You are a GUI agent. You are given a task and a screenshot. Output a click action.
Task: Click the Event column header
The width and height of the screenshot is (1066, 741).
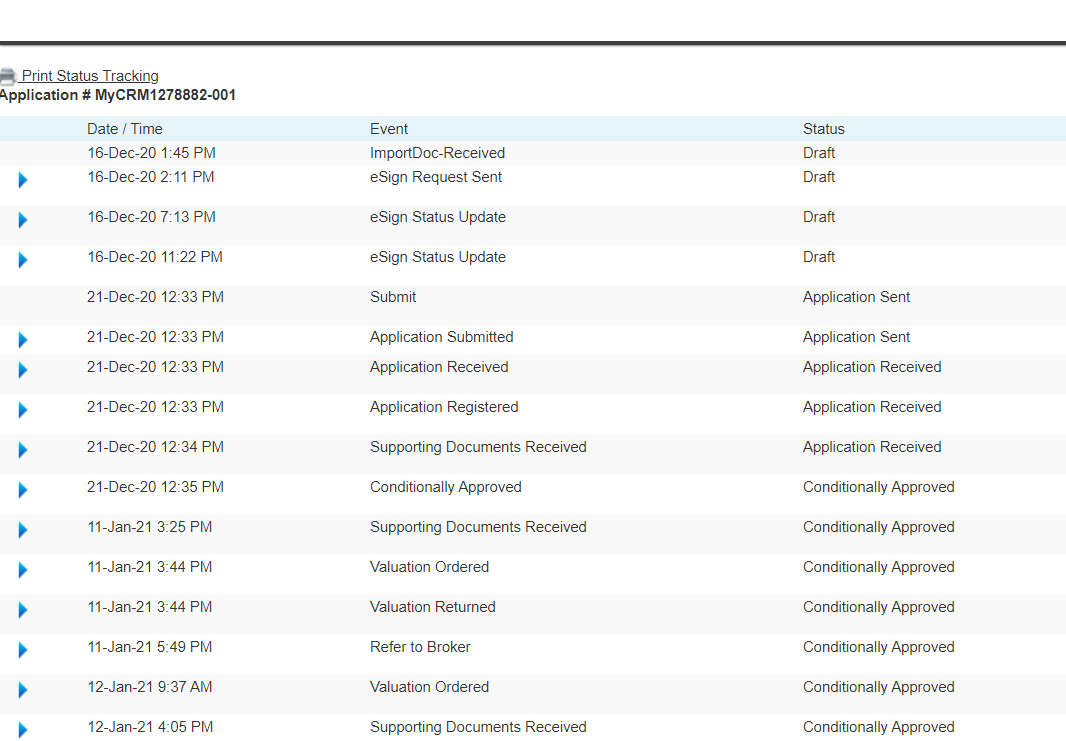coord(389,128)
